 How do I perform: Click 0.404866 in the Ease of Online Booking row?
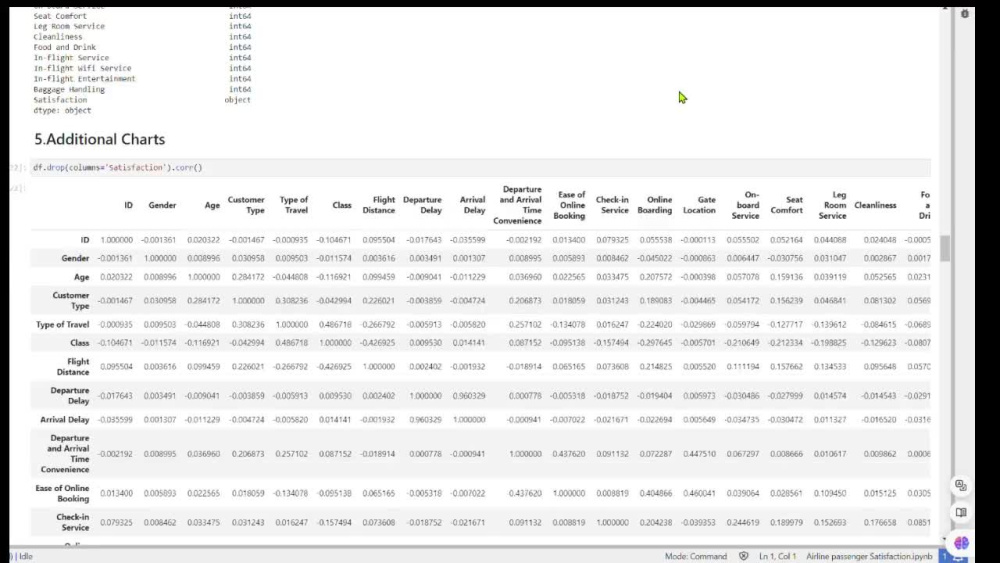pos(656,494)
